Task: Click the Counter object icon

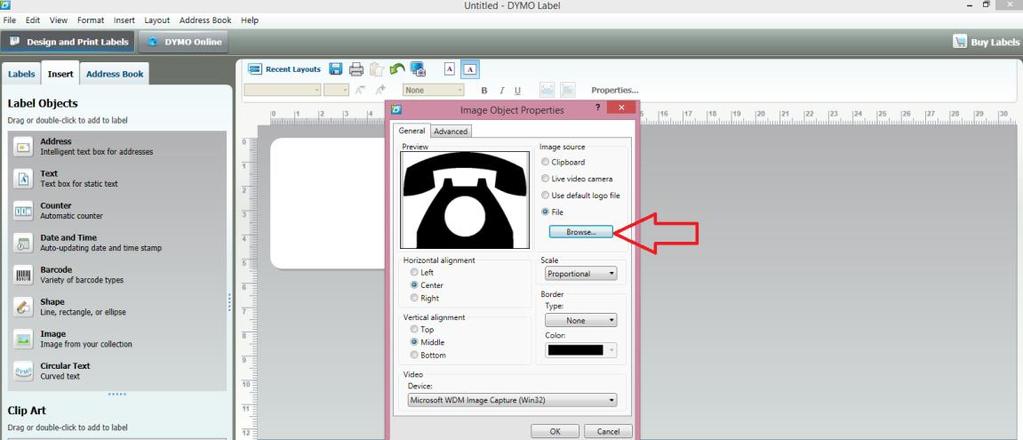Action: pyautogui.click(x=23, y=211)
